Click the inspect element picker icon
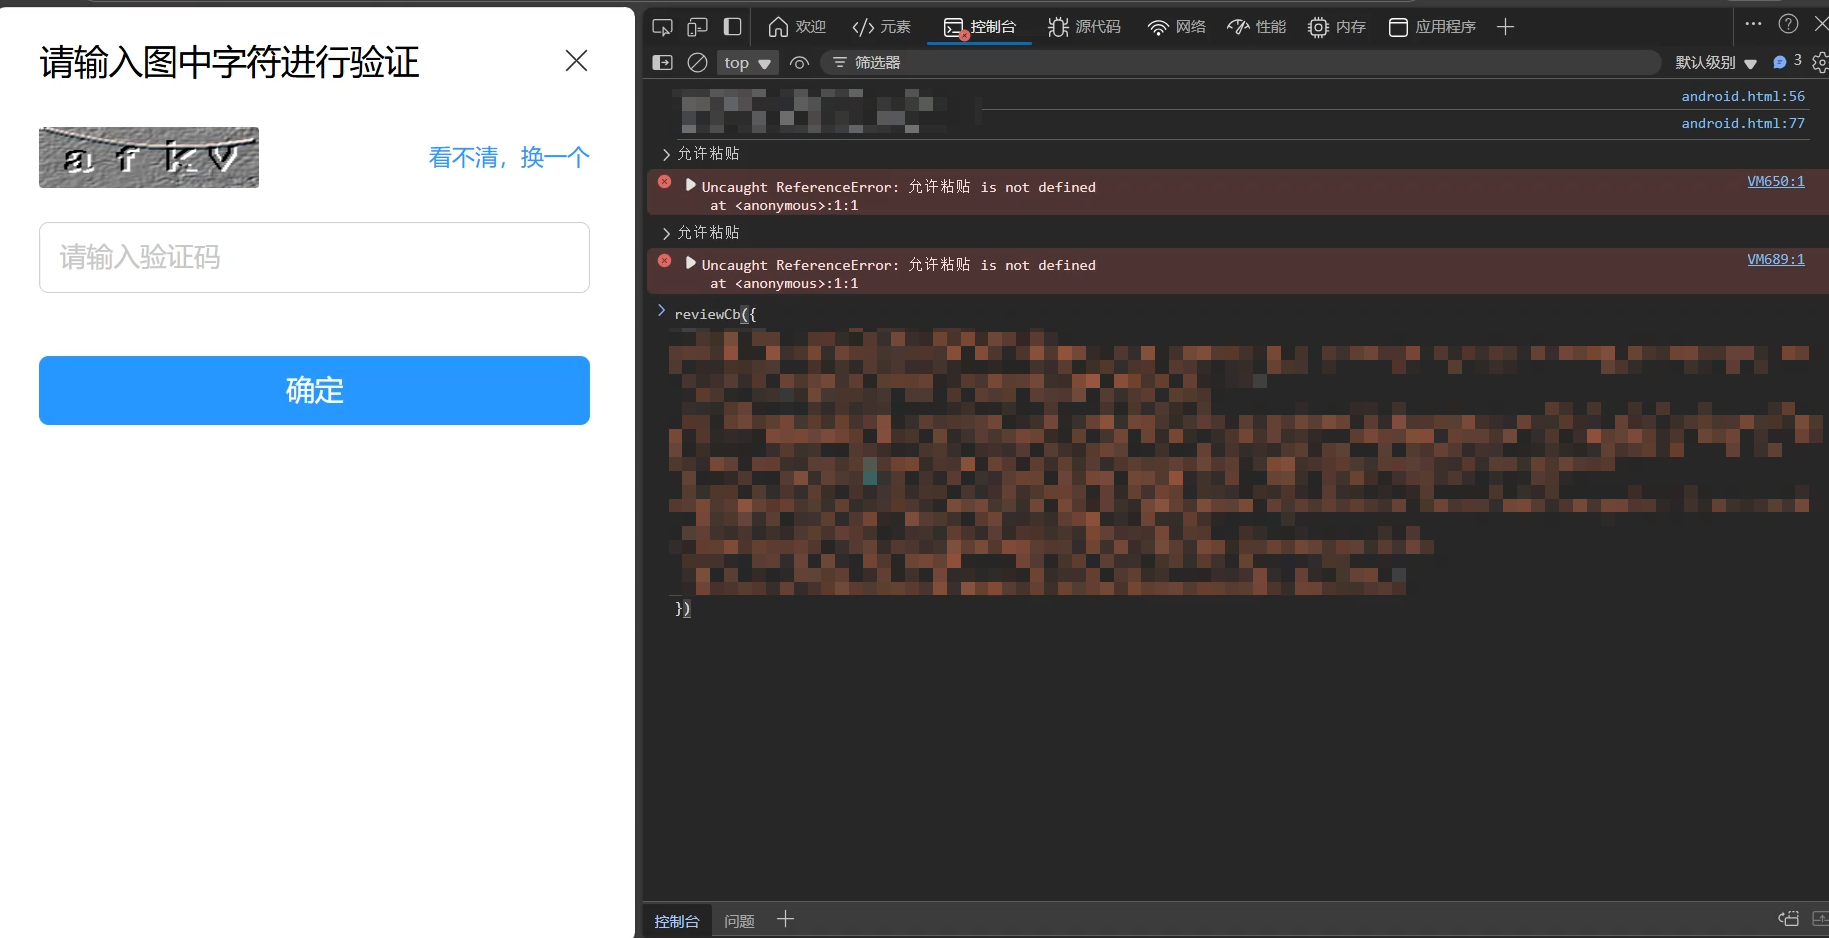The height and width of the screenshot is (938, 1829). point(662,27)
